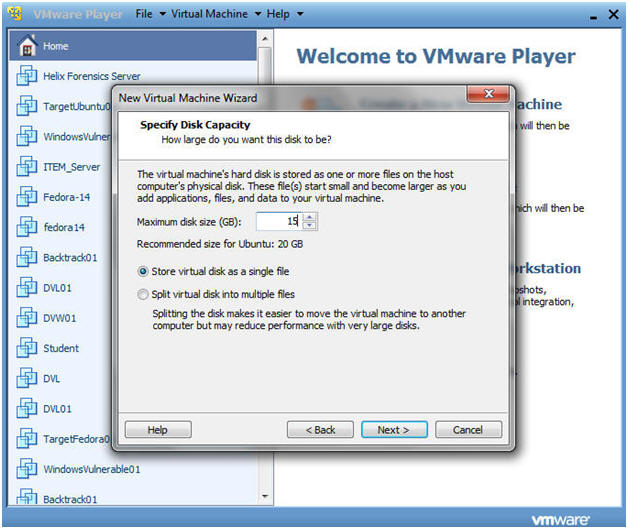
Task: Click the DVL VM icon
Action: pos(27,378)
